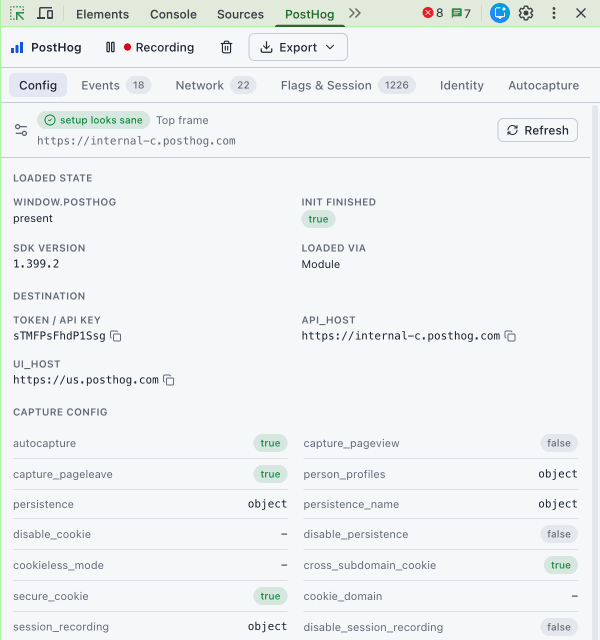This screenshot has width=600, height=640.
Task: Copy the token / API key value
Action: pyautogui.click(x=116, y=336)
